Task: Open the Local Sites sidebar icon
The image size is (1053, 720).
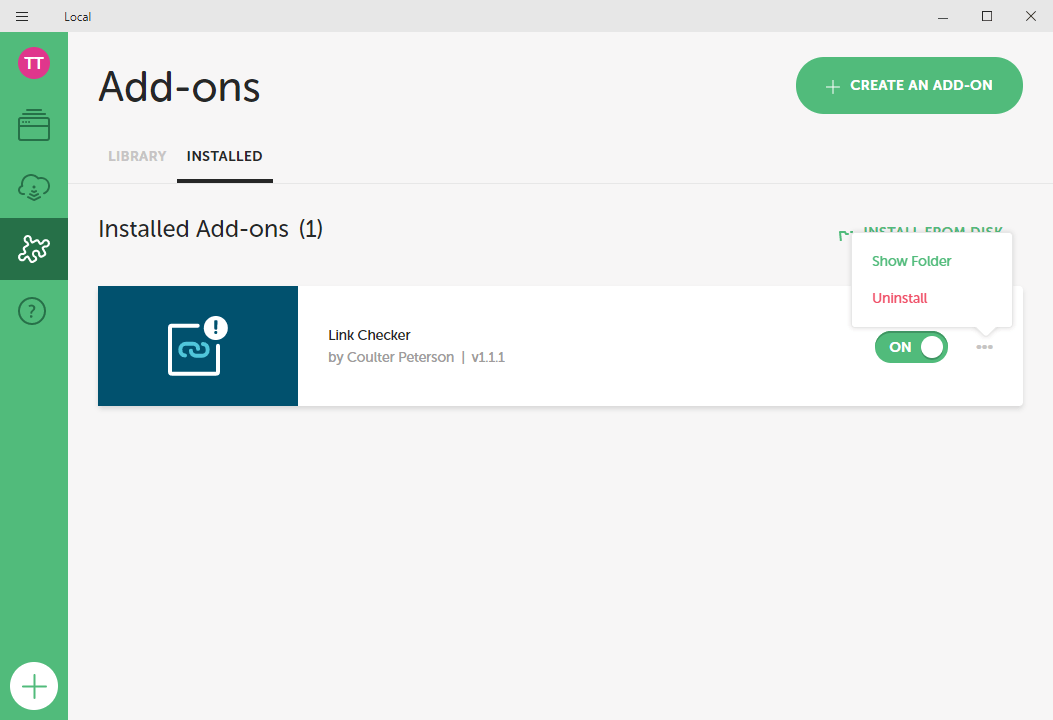Action: (34, 125)
